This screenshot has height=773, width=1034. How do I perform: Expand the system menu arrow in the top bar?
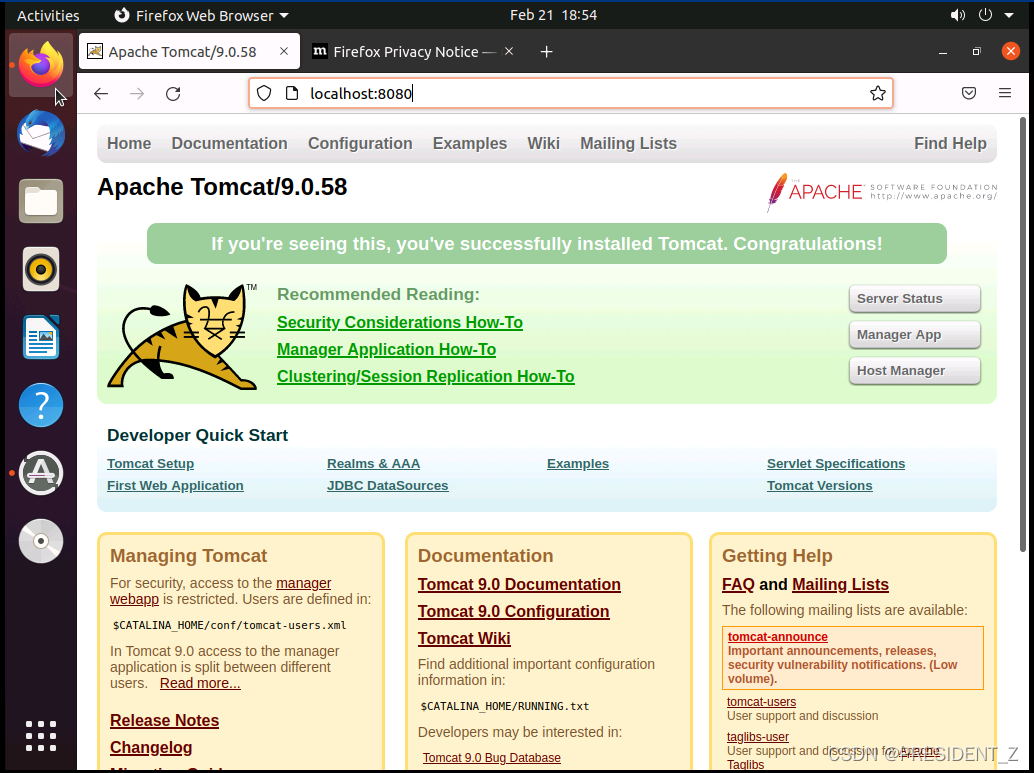tap(1009, 15)
